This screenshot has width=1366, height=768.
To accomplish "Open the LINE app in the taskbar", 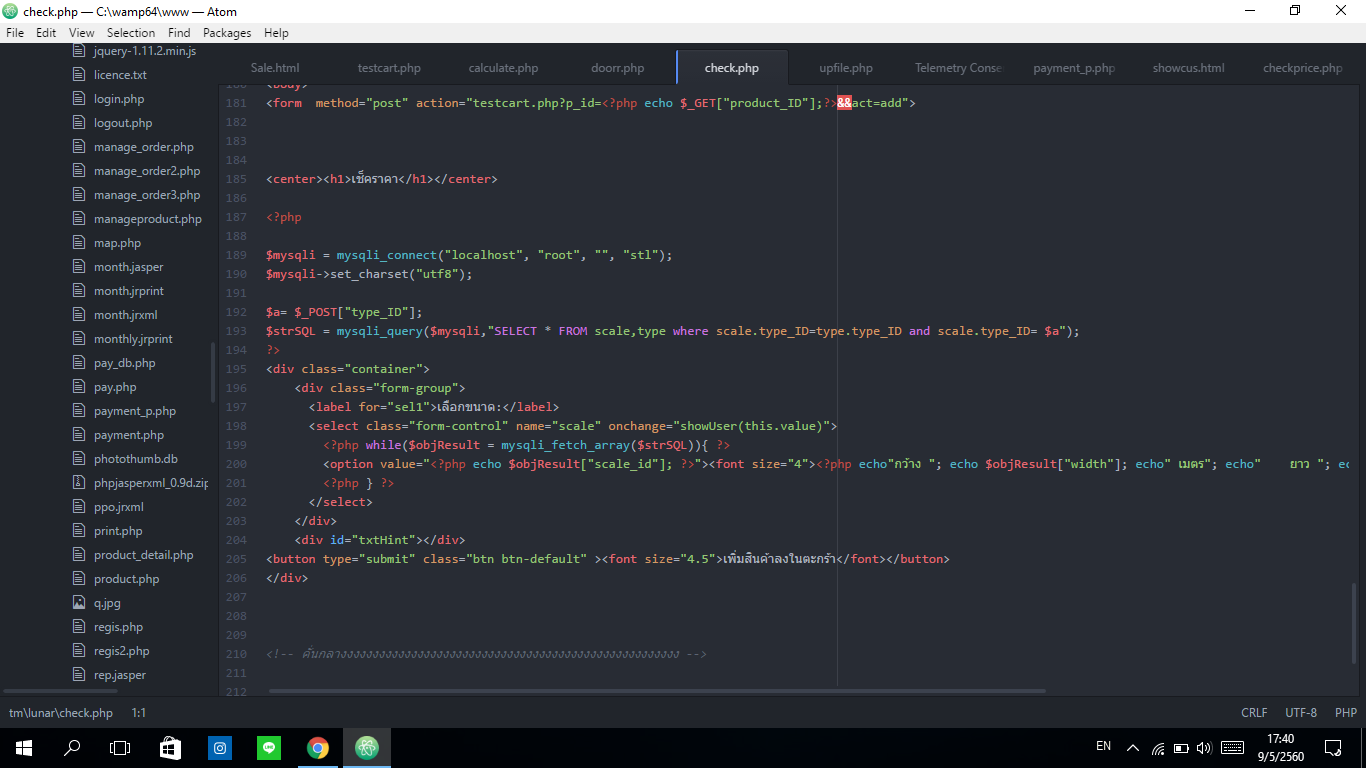I will coord(269,748).
